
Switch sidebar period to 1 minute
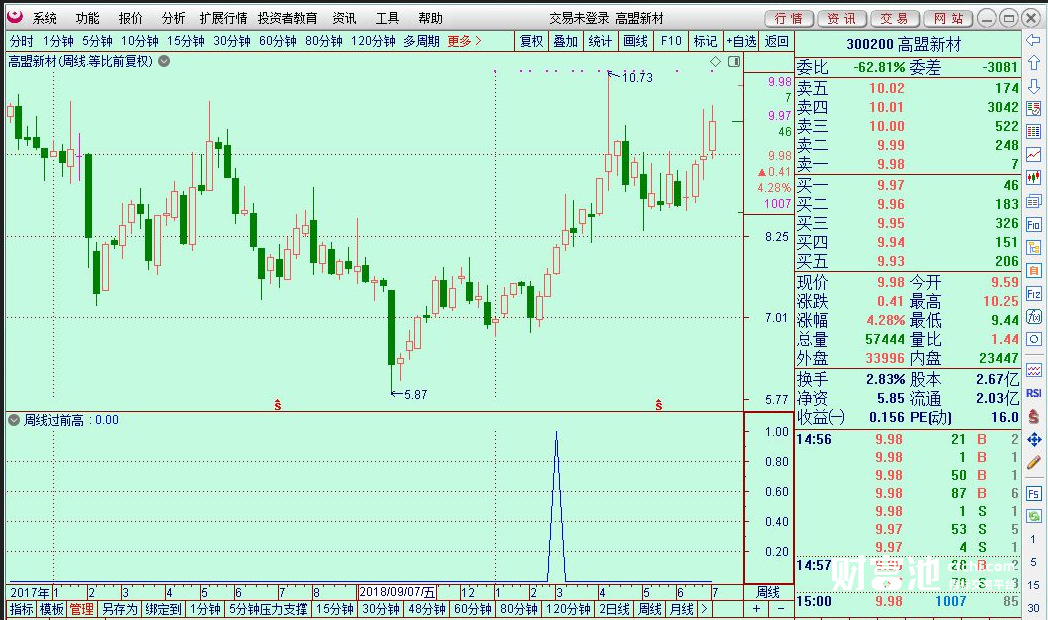pos(1033,538)
